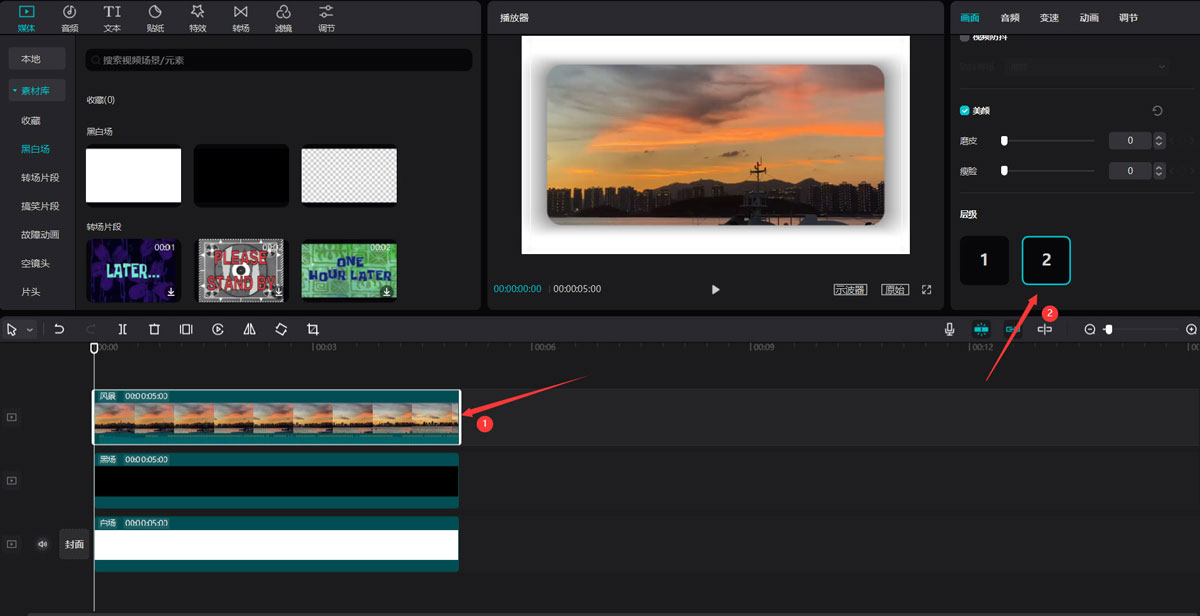
Task: Start voice recording with microphone icon
Action: point(949,329)
